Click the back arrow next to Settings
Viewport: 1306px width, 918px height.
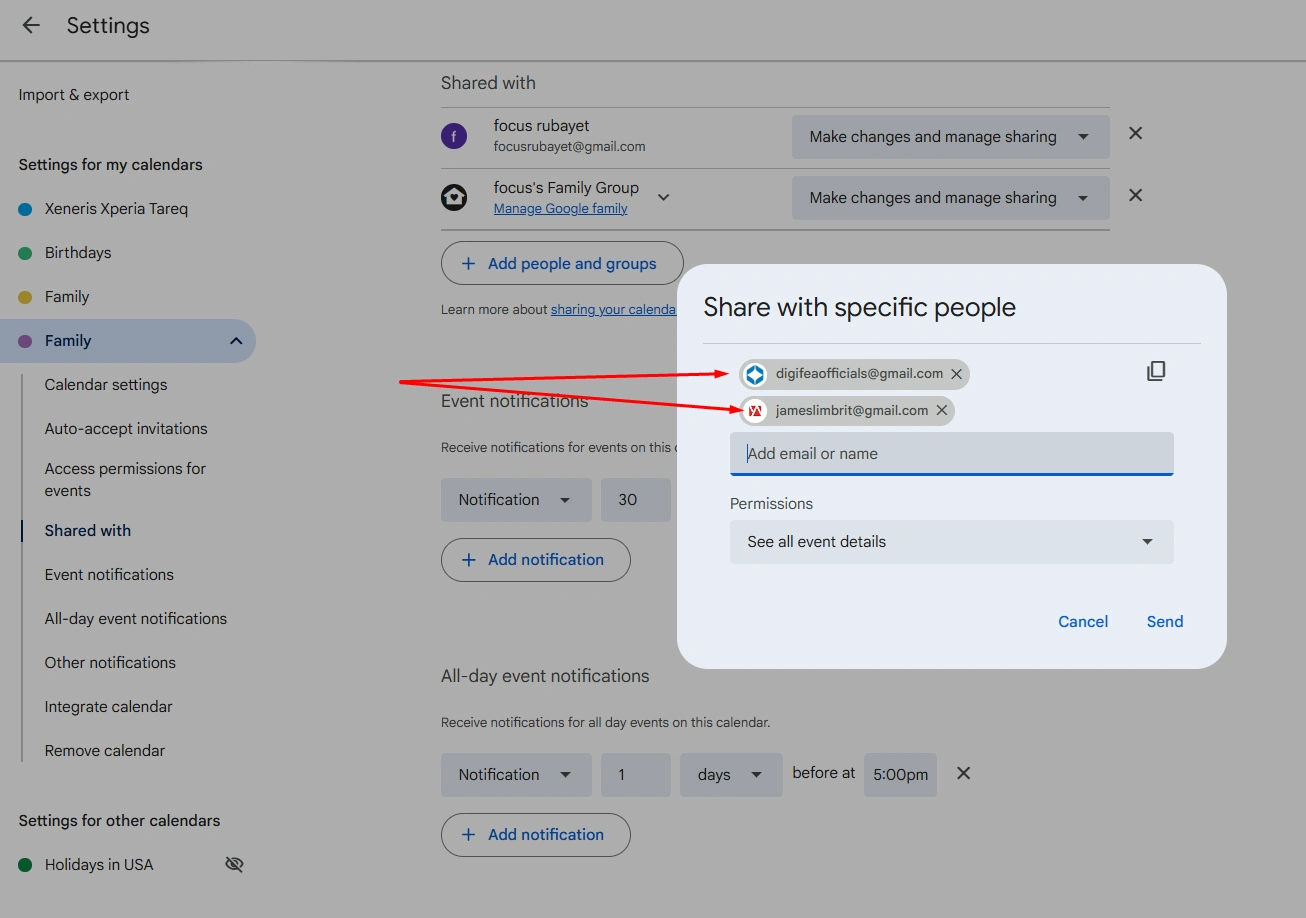[x=31, y=26]
